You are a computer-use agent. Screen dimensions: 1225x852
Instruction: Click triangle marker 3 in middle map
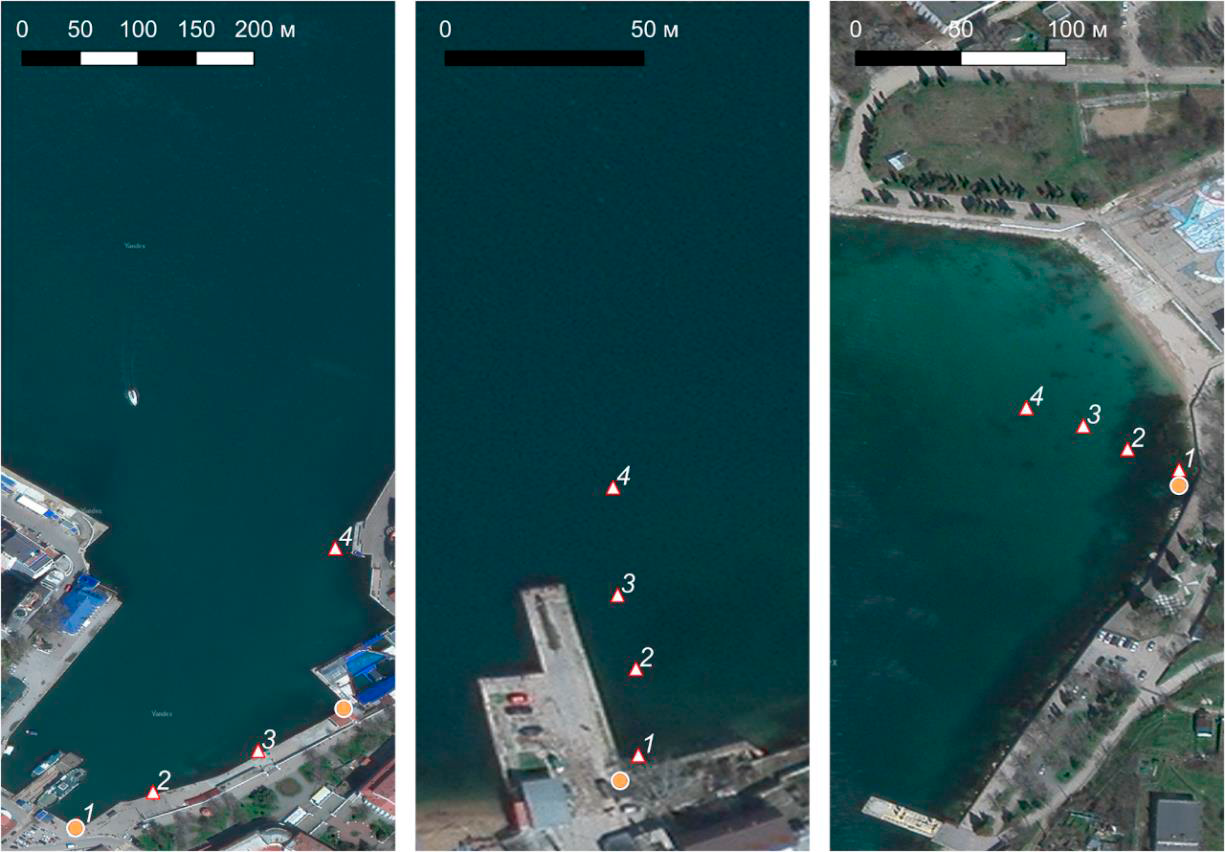tap(617, 596)
